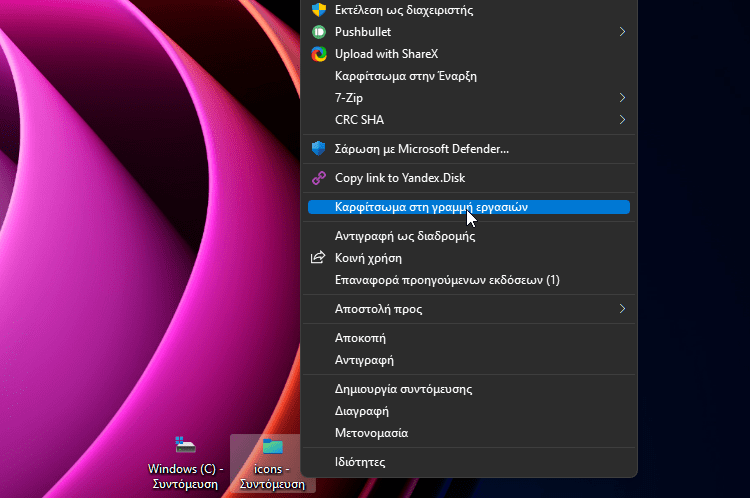Choose Αντιγραφή ως διαδρομής
Image resolution: width=750 pixels, height=498 pixels.
click(469, 236)
